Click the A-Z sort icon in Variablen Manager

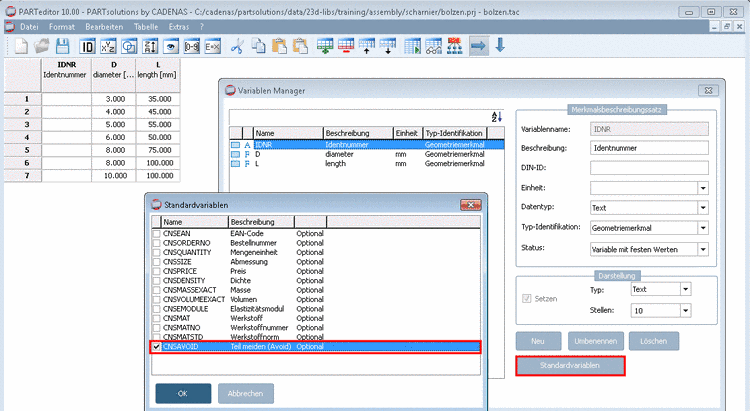coord(495,117)
